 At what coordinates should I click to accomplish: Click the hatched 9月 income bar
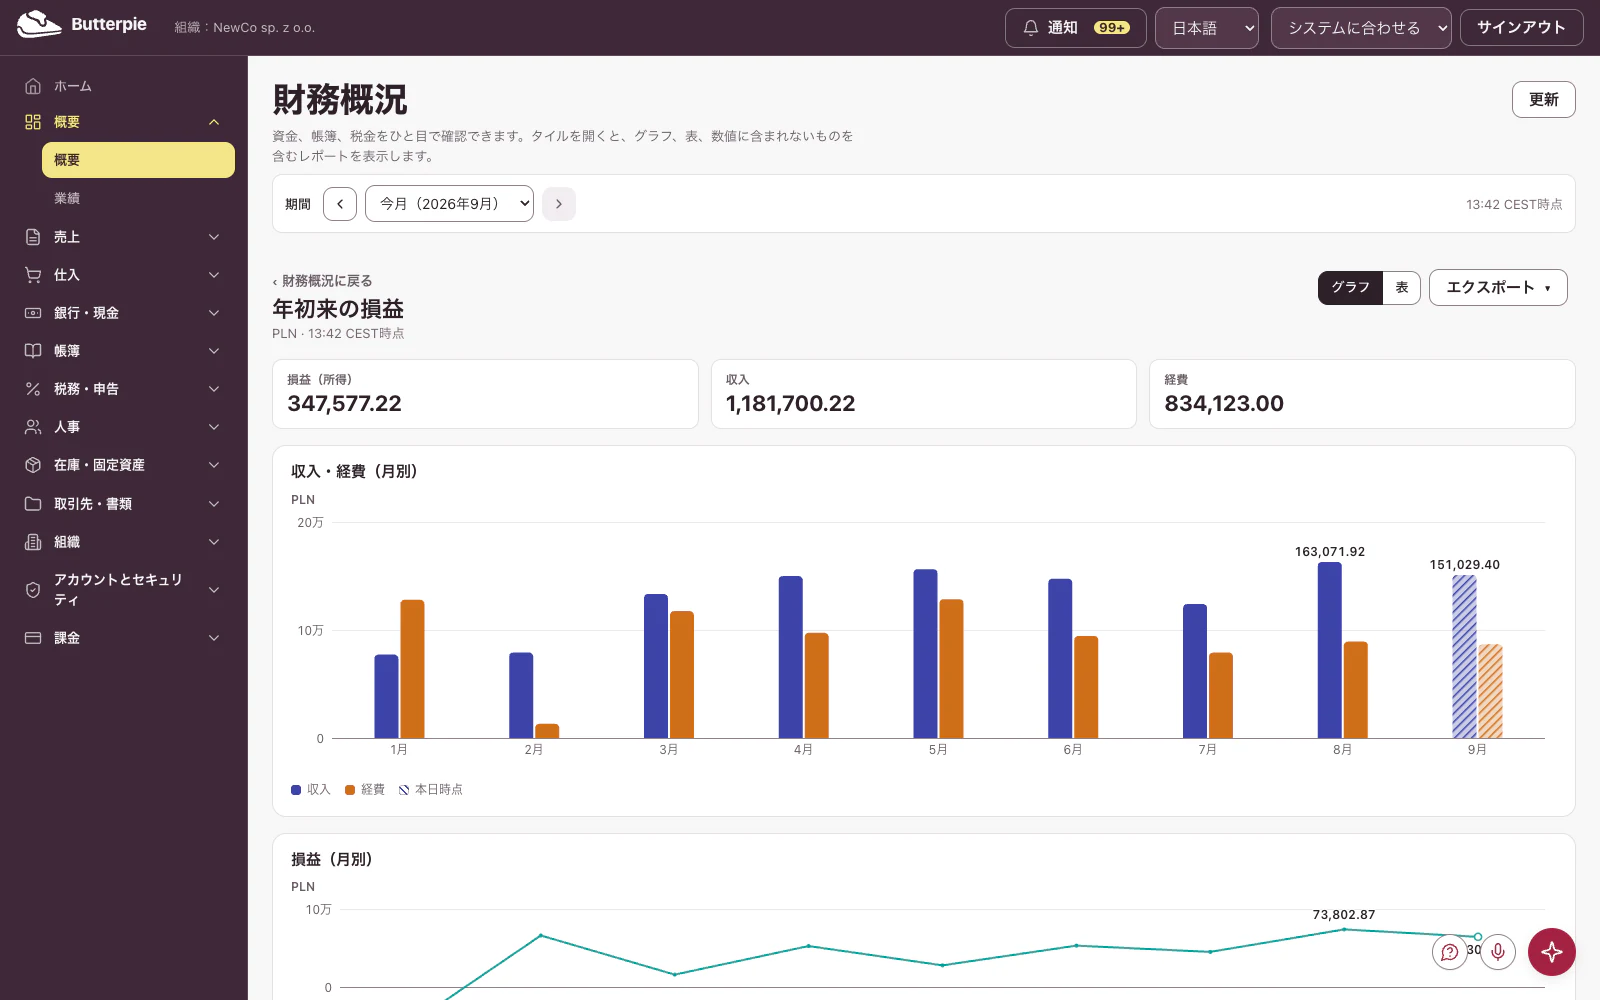tap(1464, 657)
